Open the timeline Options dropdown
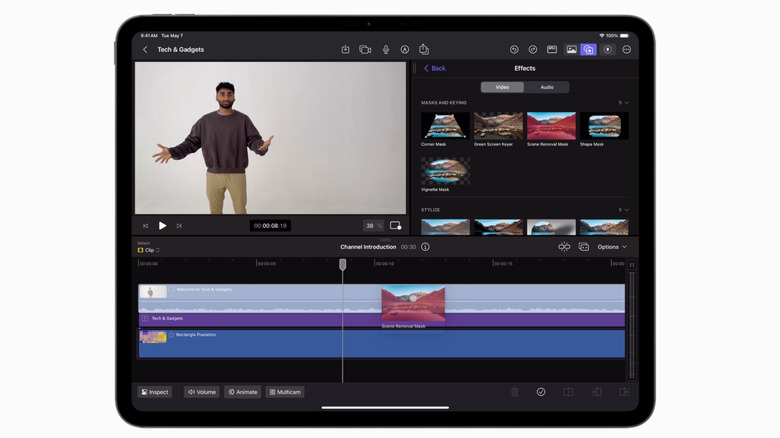This screenshot has width=780, height=438. tap(612, 247)
